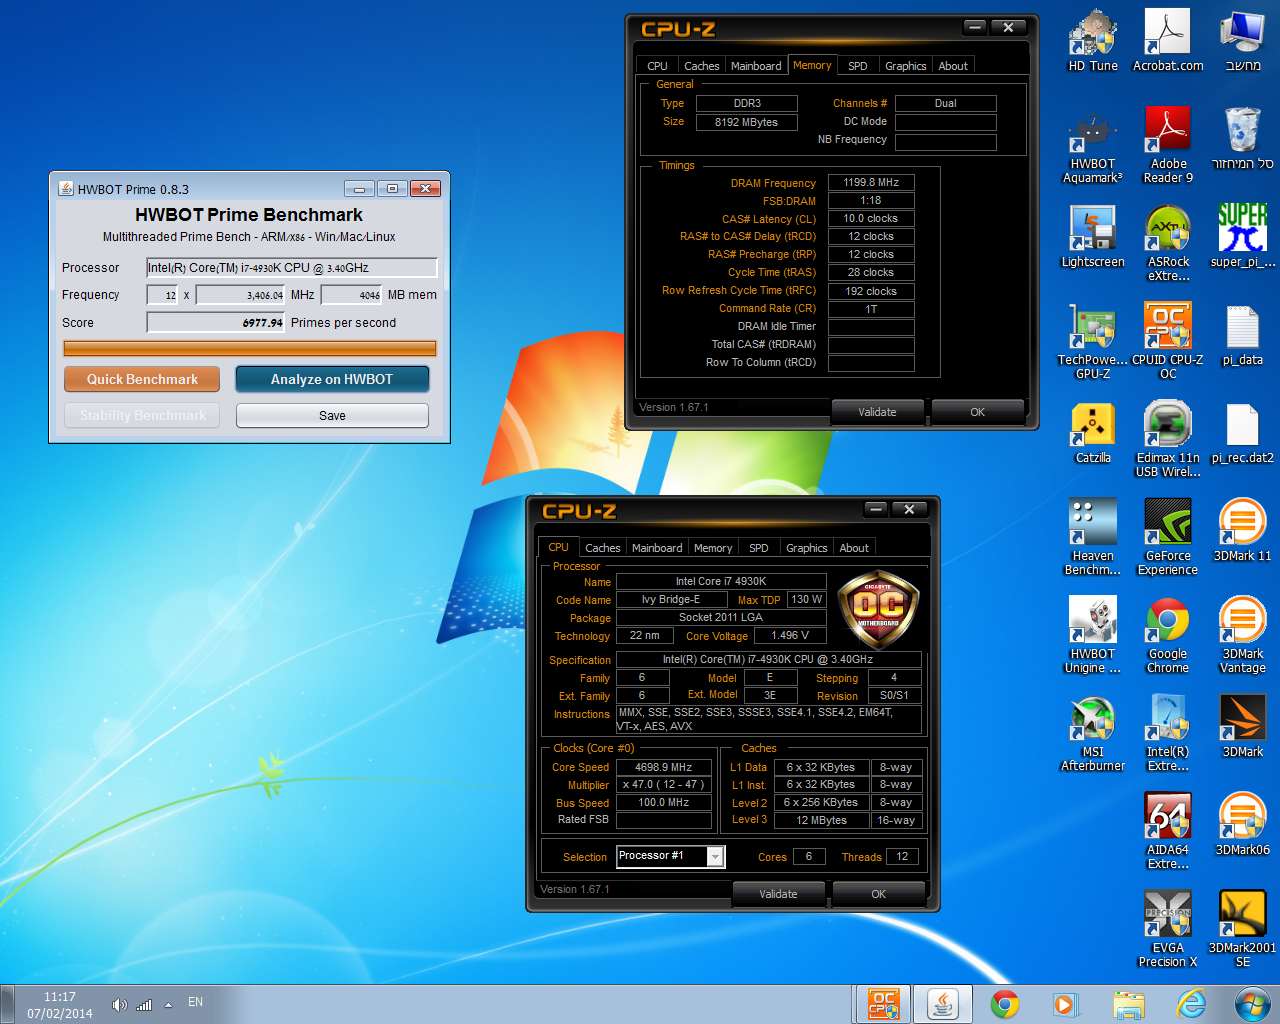Screen dimensions: 1280x1024
Task: Click OK in the Memory CPU-Z window
Action: coord(977,412)
